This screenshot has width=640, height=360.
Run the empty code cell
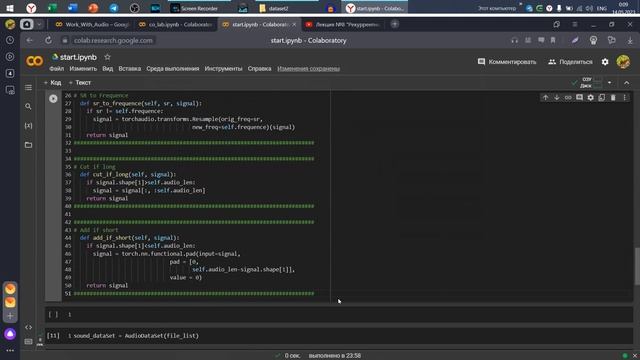53,315
